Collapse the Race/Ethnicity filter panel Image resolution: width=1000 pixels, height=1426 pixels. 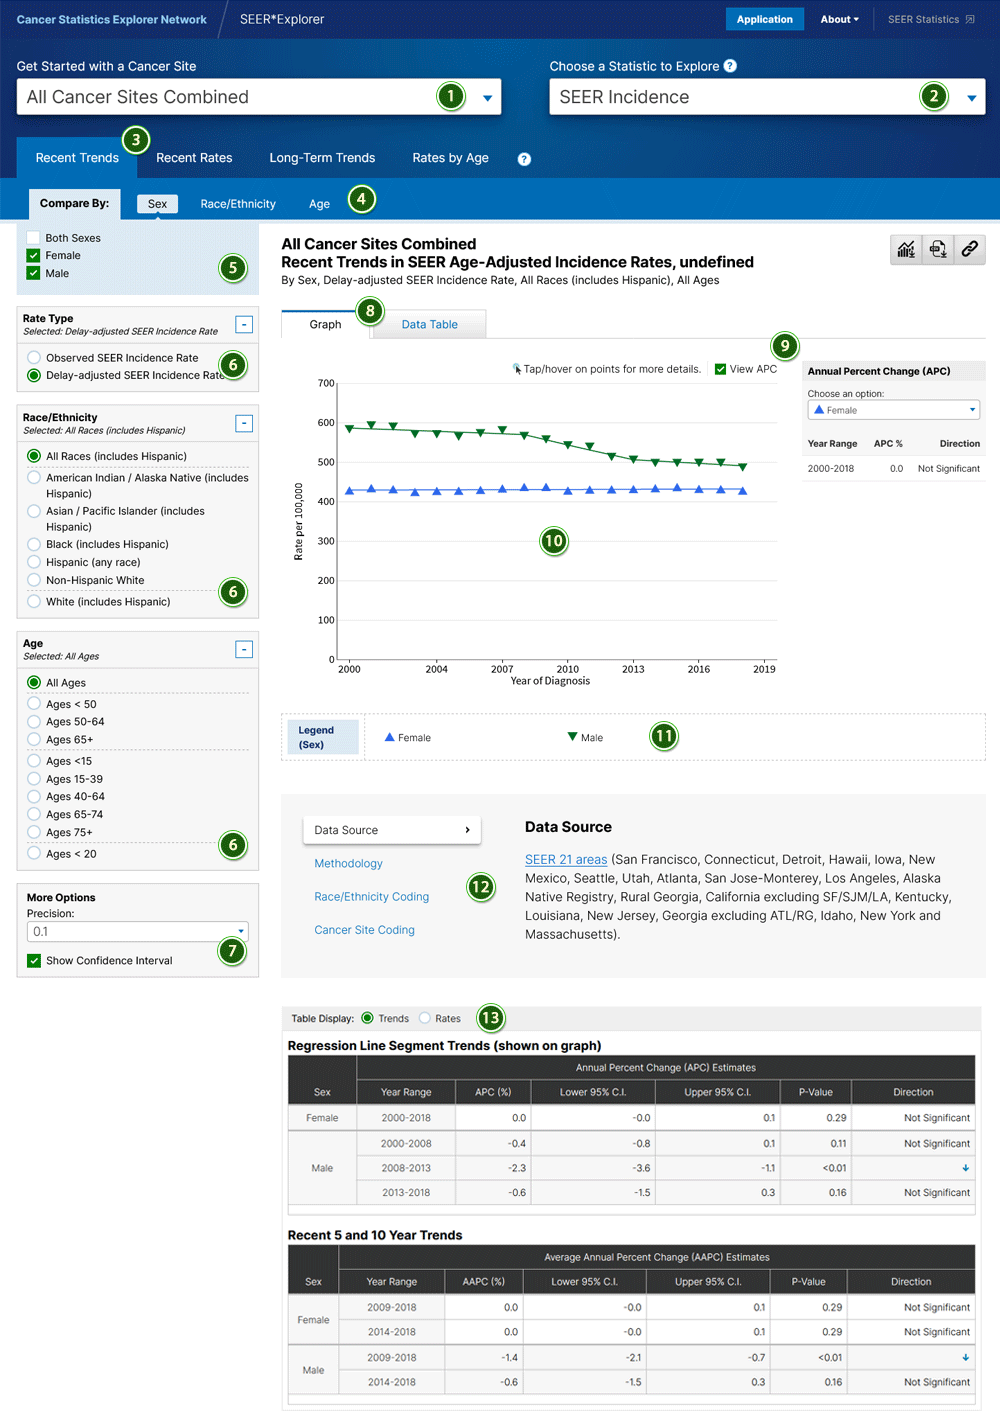click(244, 423)
